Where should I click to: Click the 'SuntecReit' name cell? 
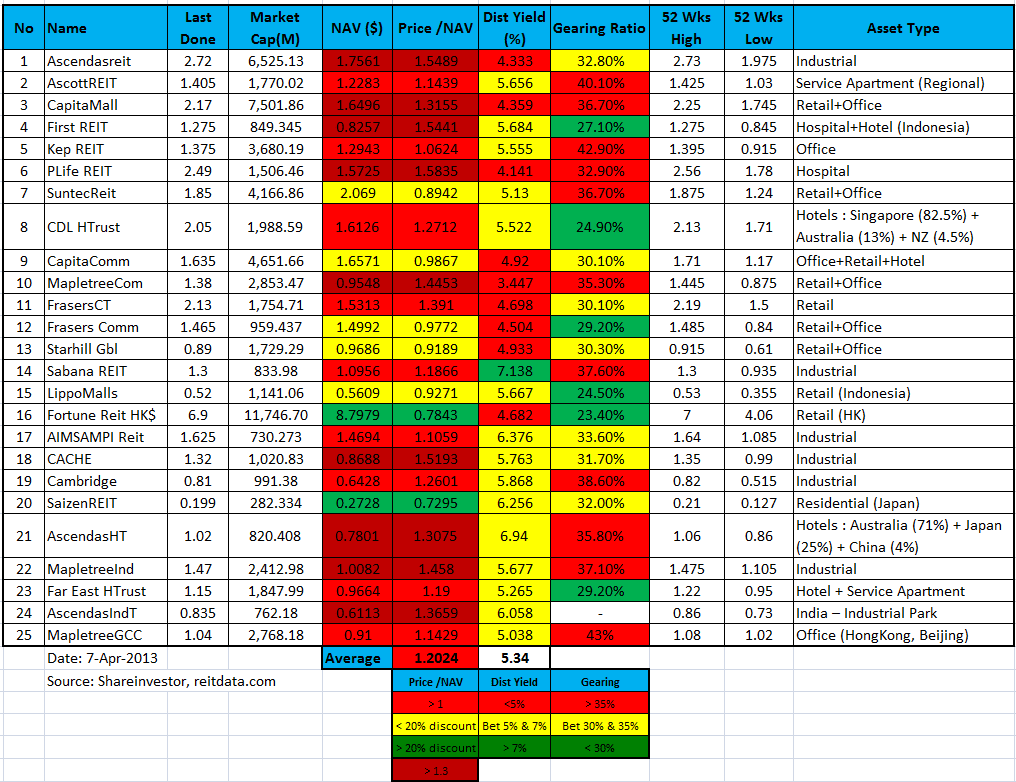106,193
